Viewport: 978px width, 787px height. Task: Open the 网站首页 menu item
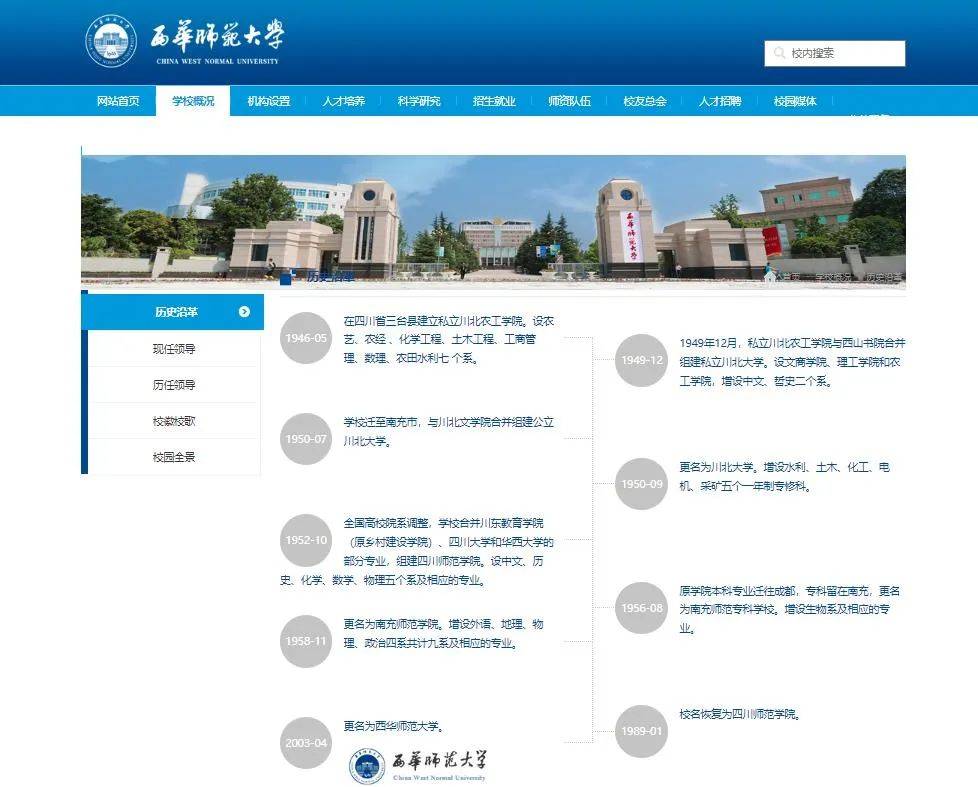[118, 101]
